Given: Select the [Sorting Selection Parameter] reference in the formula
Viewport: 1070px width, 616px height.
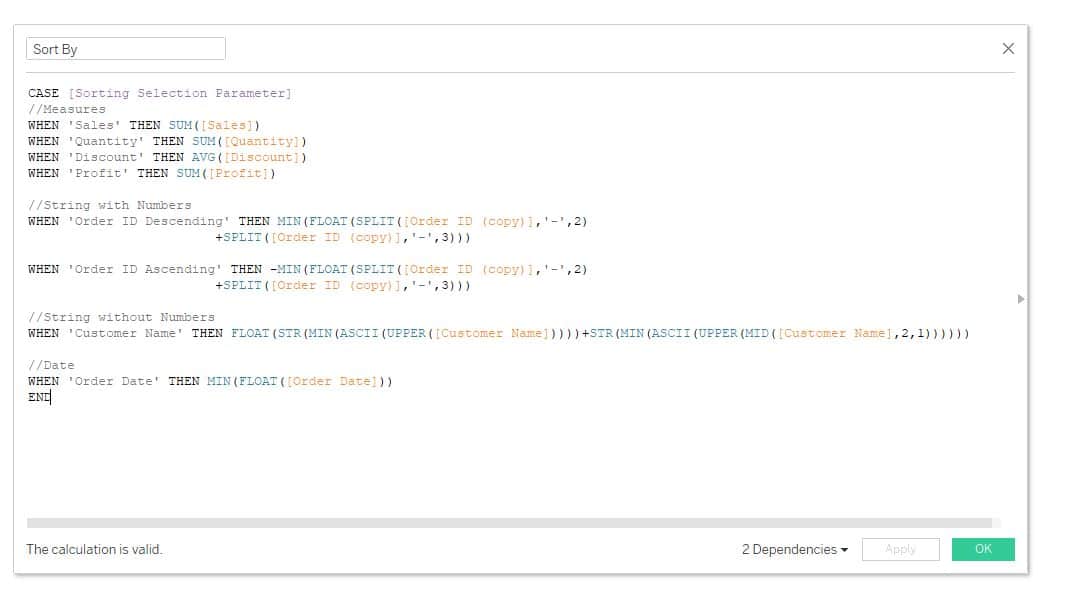Looking at the screenshot, I should point(180,93).
